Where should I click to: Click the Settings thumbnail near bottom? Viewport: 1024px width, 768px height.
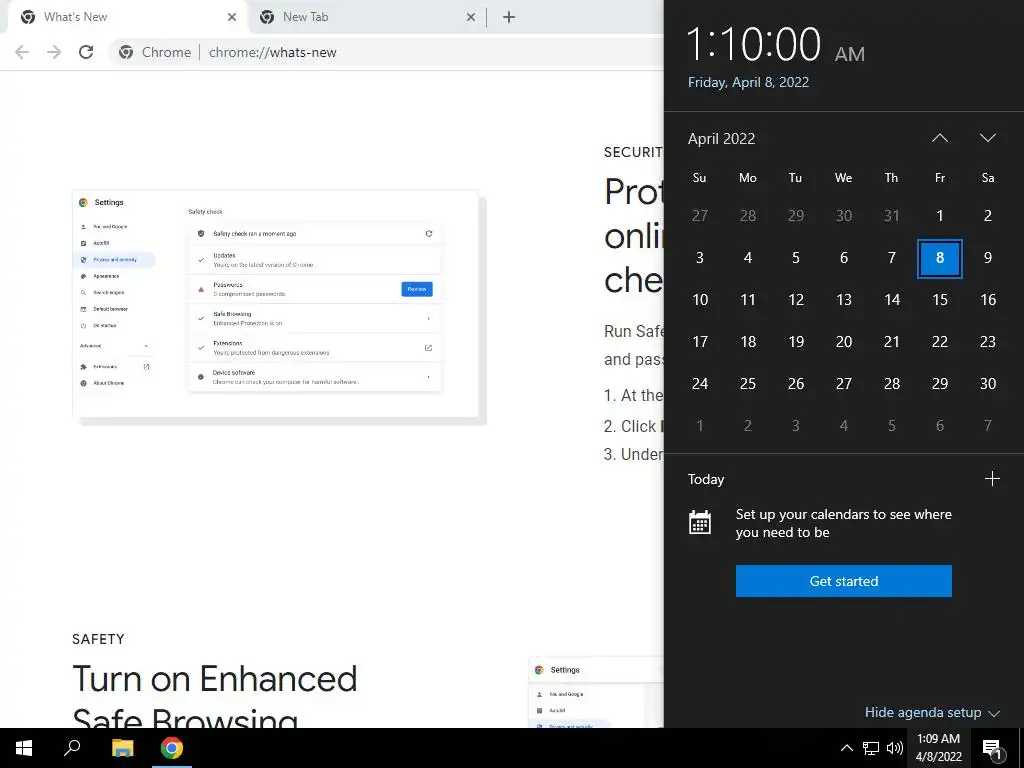[596, 692]
